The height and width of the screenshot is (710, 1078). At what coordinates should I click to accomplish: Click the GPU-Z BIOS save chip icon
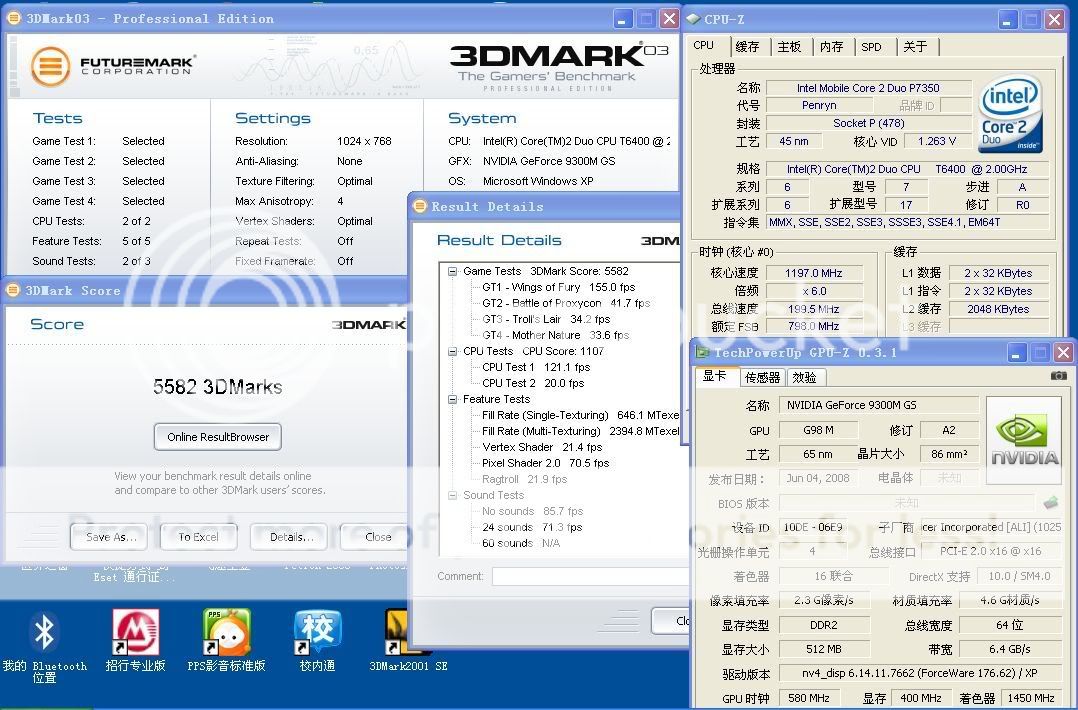point(1050,503)
